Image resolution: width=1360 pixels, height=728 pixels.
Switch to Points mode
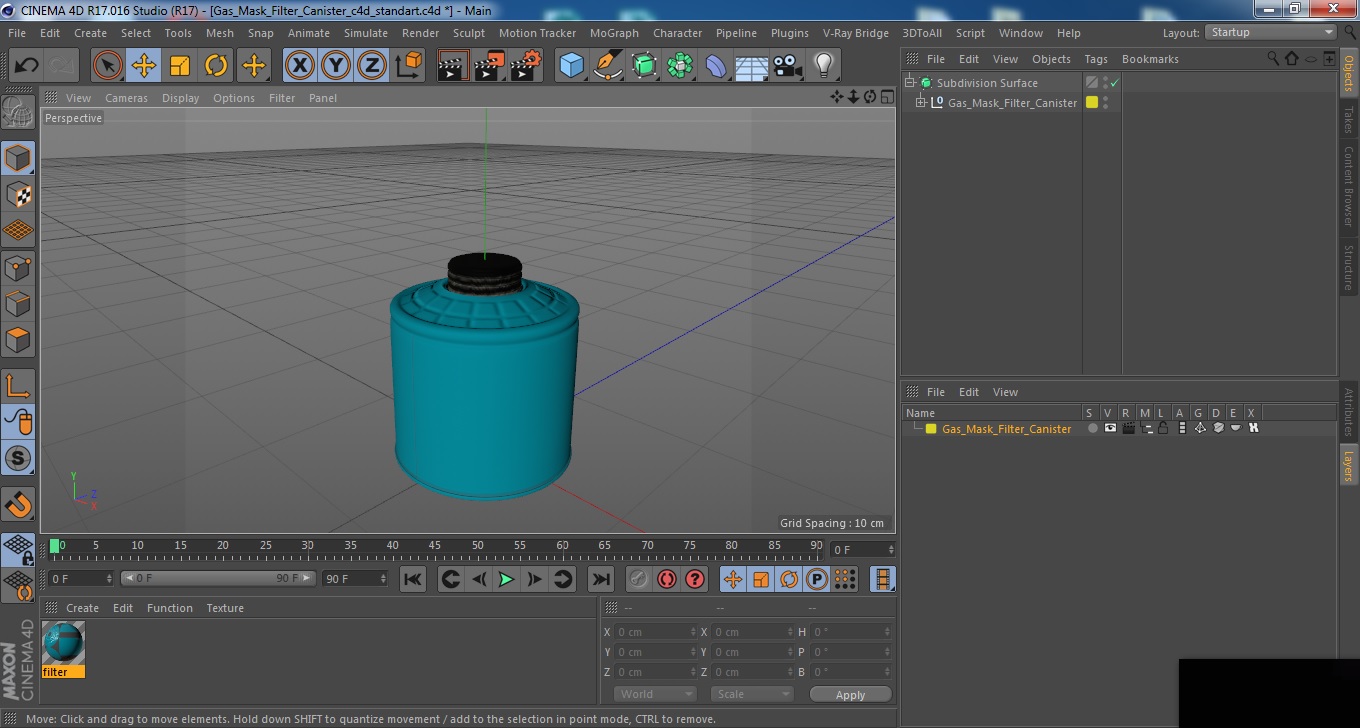pos(18,267)
